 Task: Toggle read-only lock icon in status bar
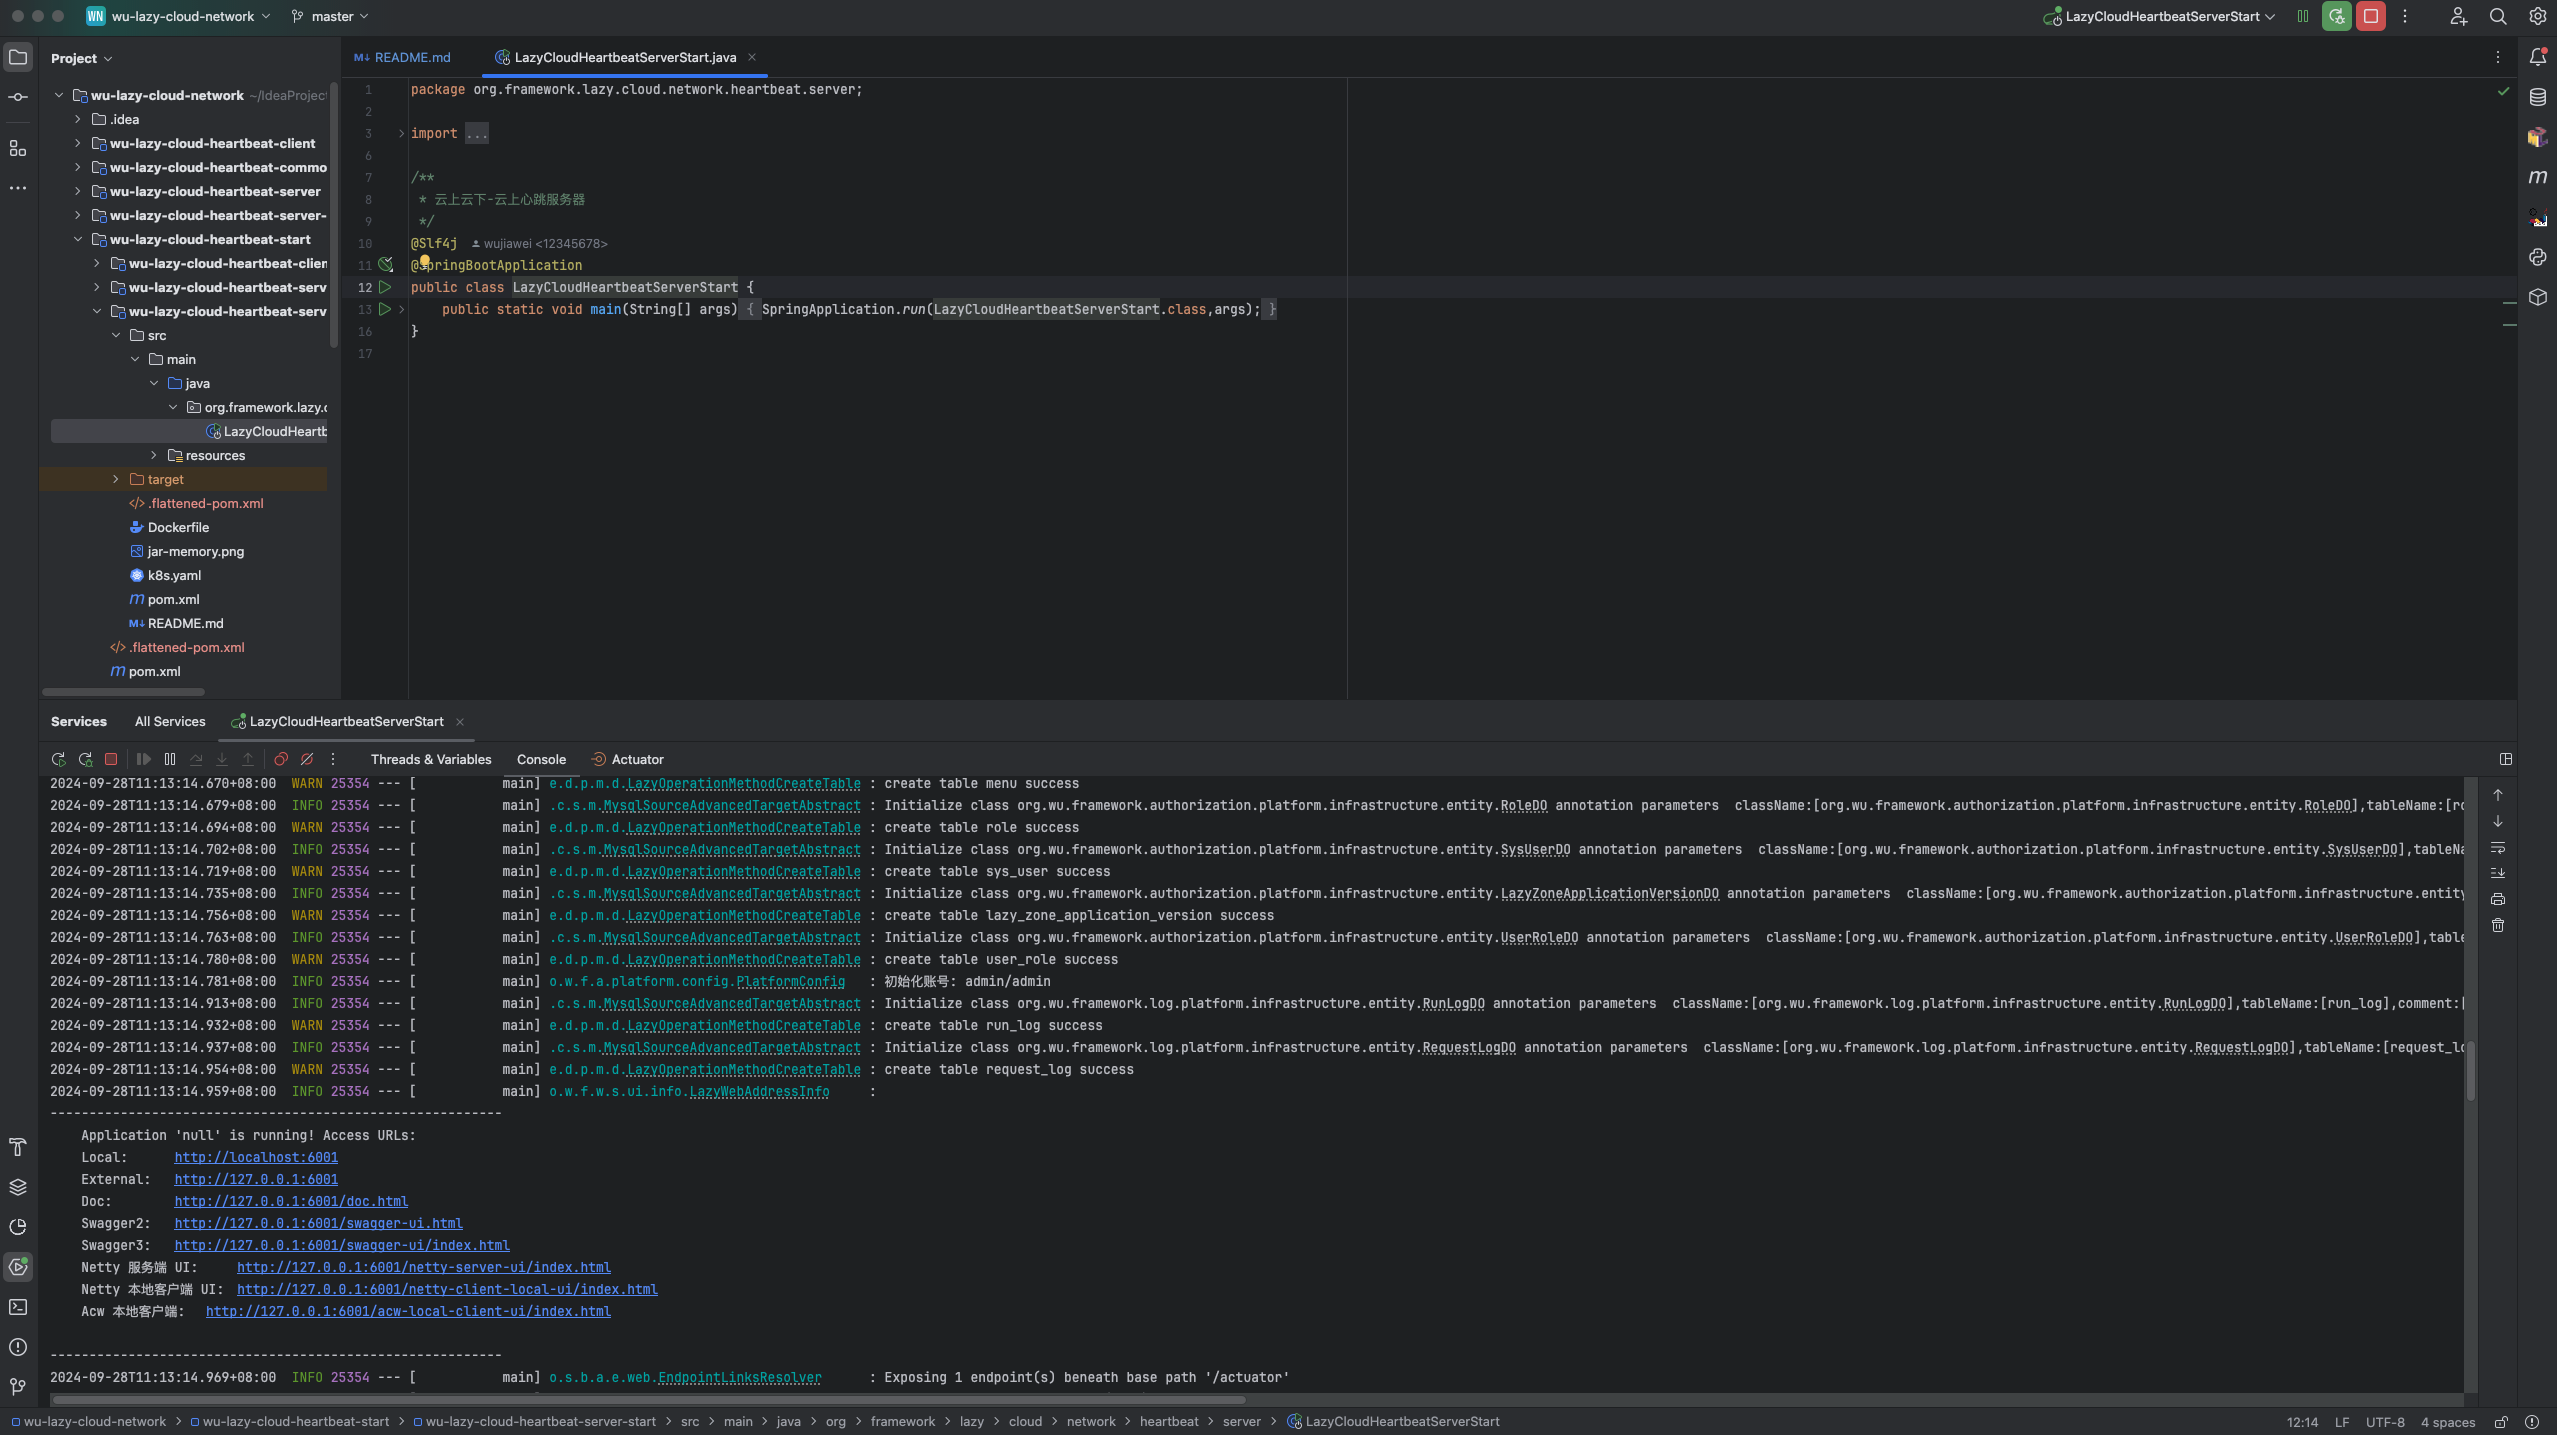2500,1422
